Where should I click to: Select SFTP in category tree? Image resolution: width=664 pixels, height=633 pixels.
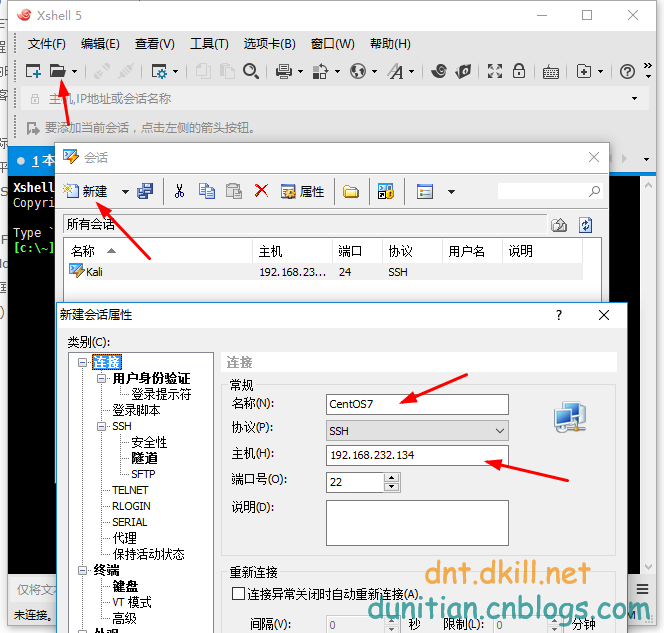click(x=143, y=474)
